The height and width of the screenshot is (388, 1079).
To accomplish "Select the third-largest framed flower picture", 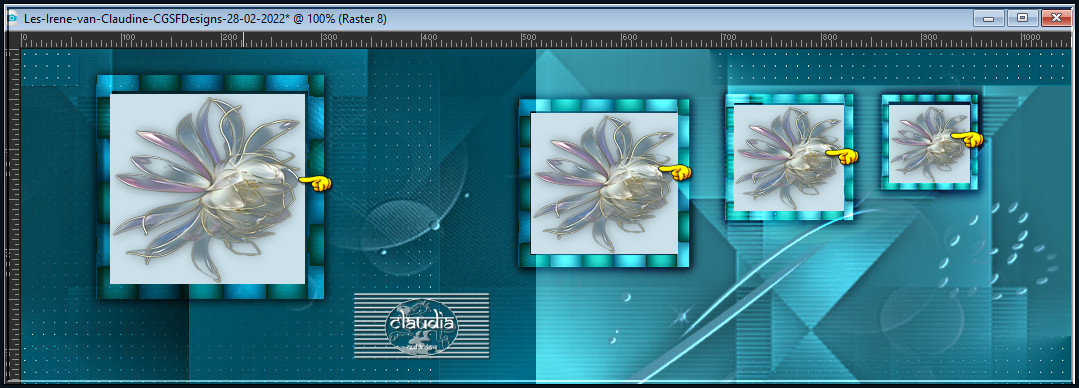I will tap(789, 158).
